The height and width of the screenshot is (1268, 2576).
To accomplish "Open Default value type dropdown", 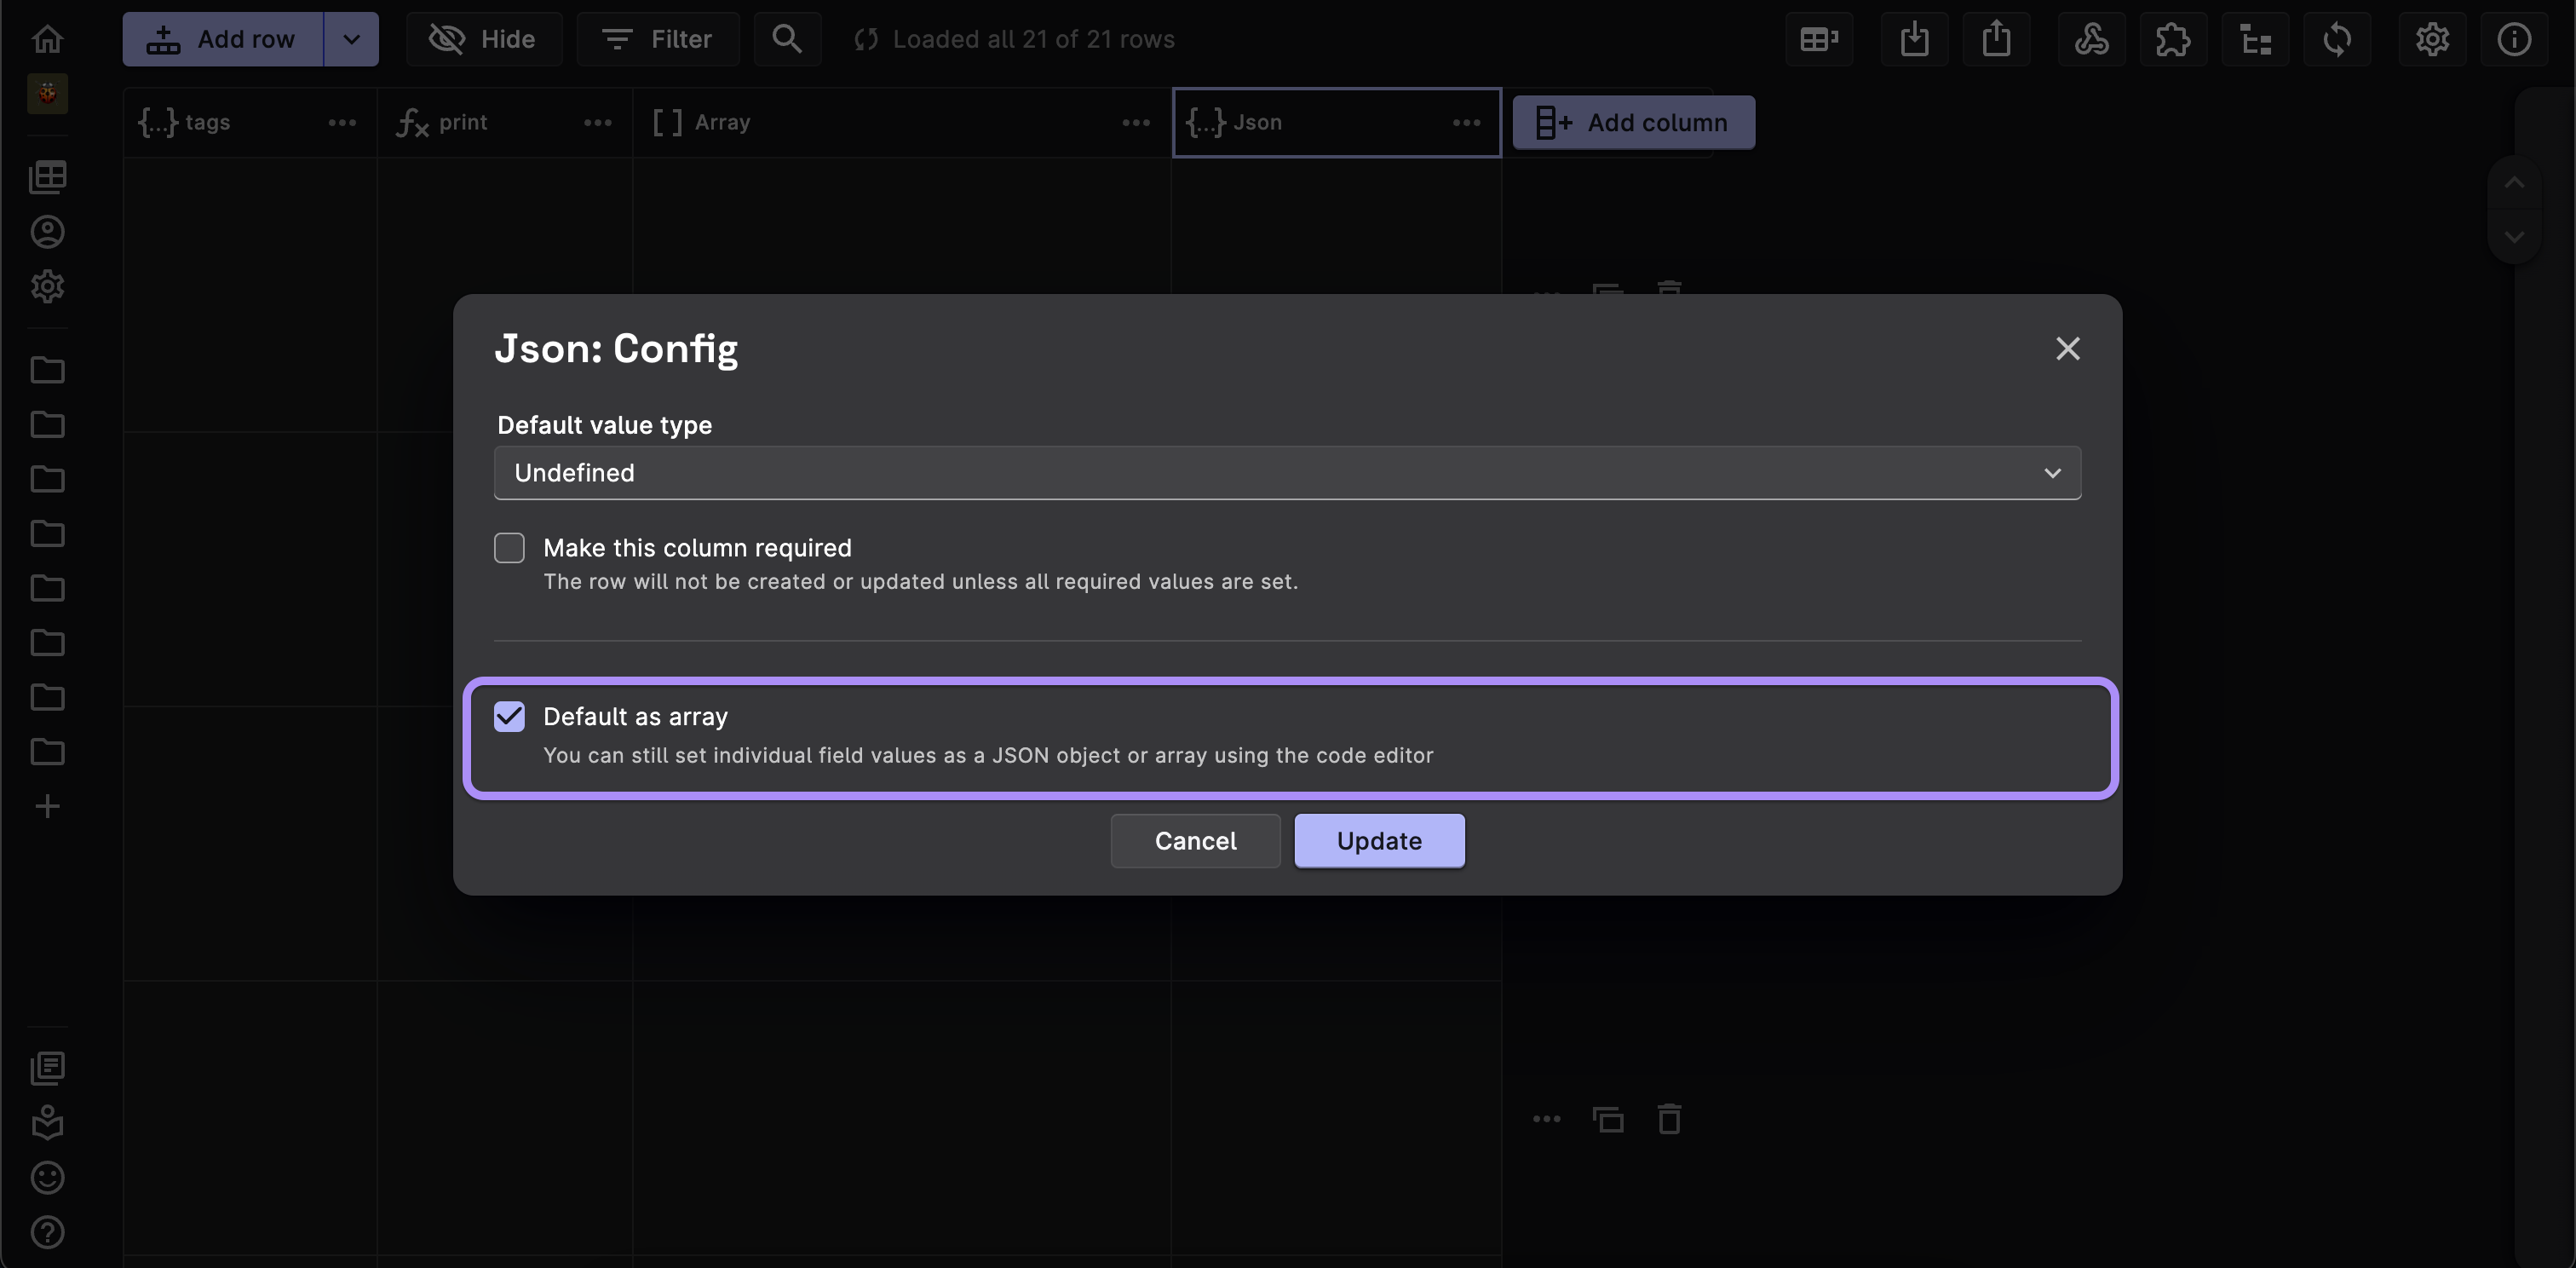I will [1287, 473].
